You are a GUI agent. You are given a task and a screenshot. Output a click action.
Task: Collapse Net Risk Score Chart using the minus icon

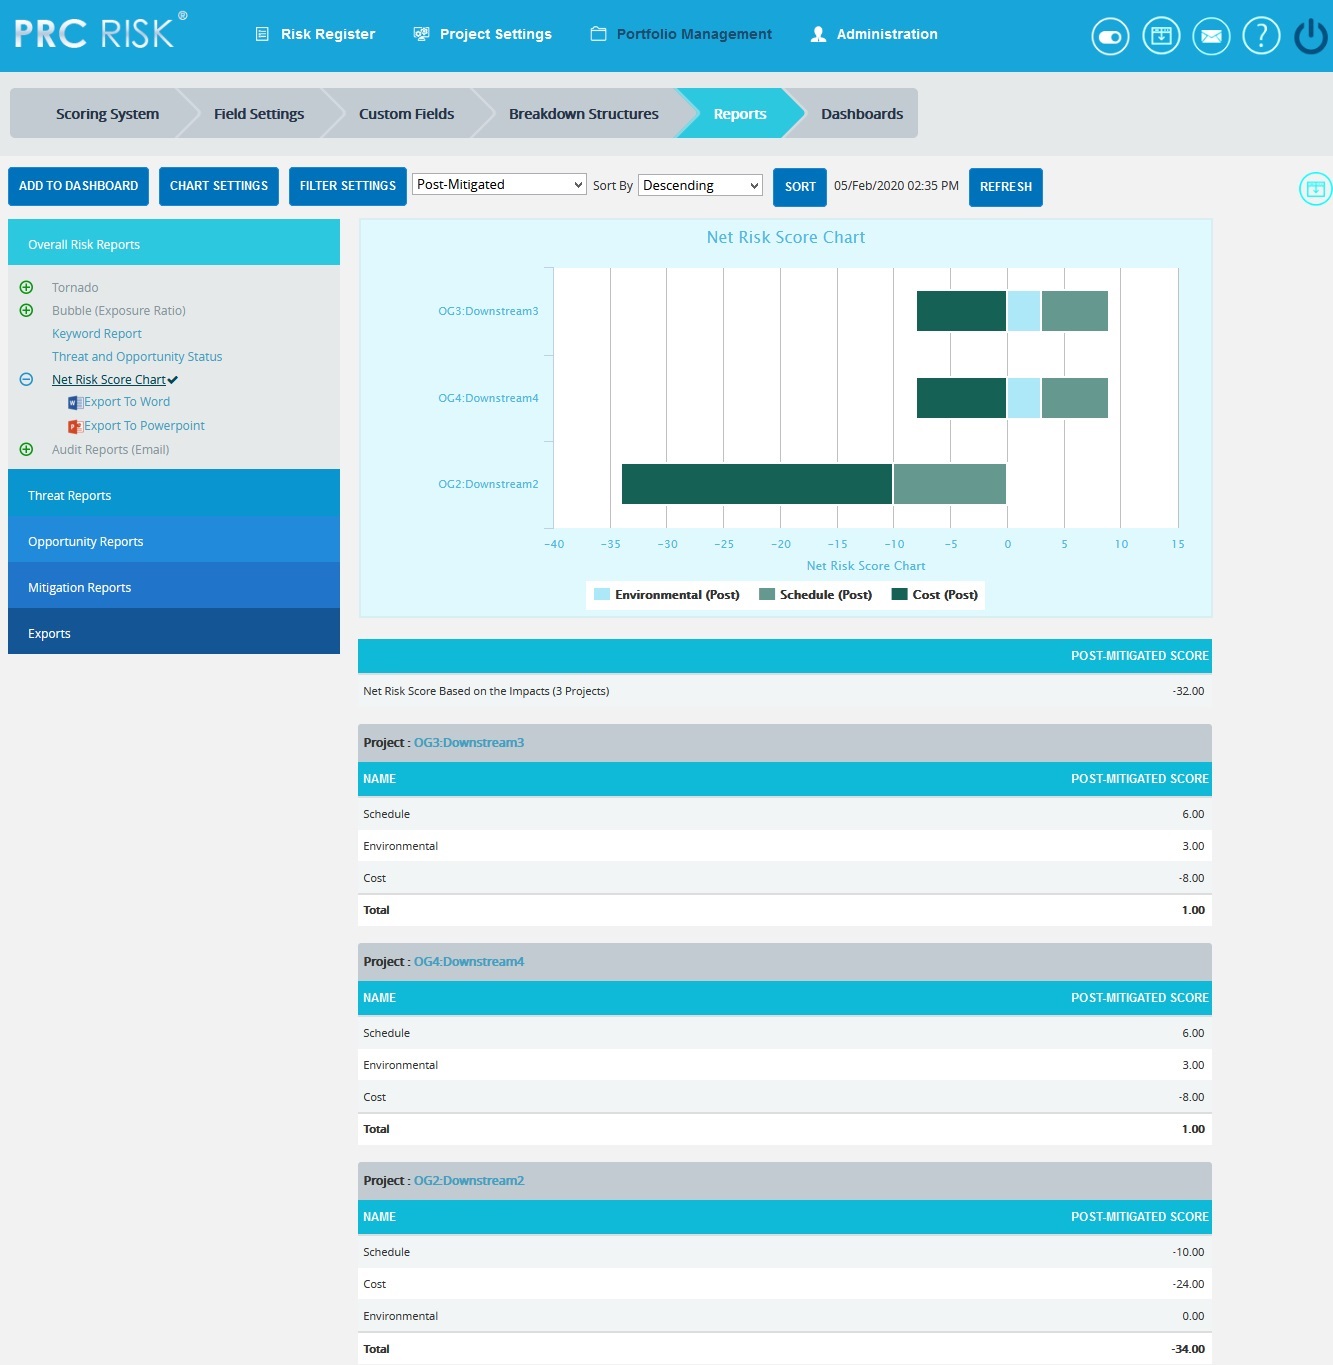click(x=26, y=379)
